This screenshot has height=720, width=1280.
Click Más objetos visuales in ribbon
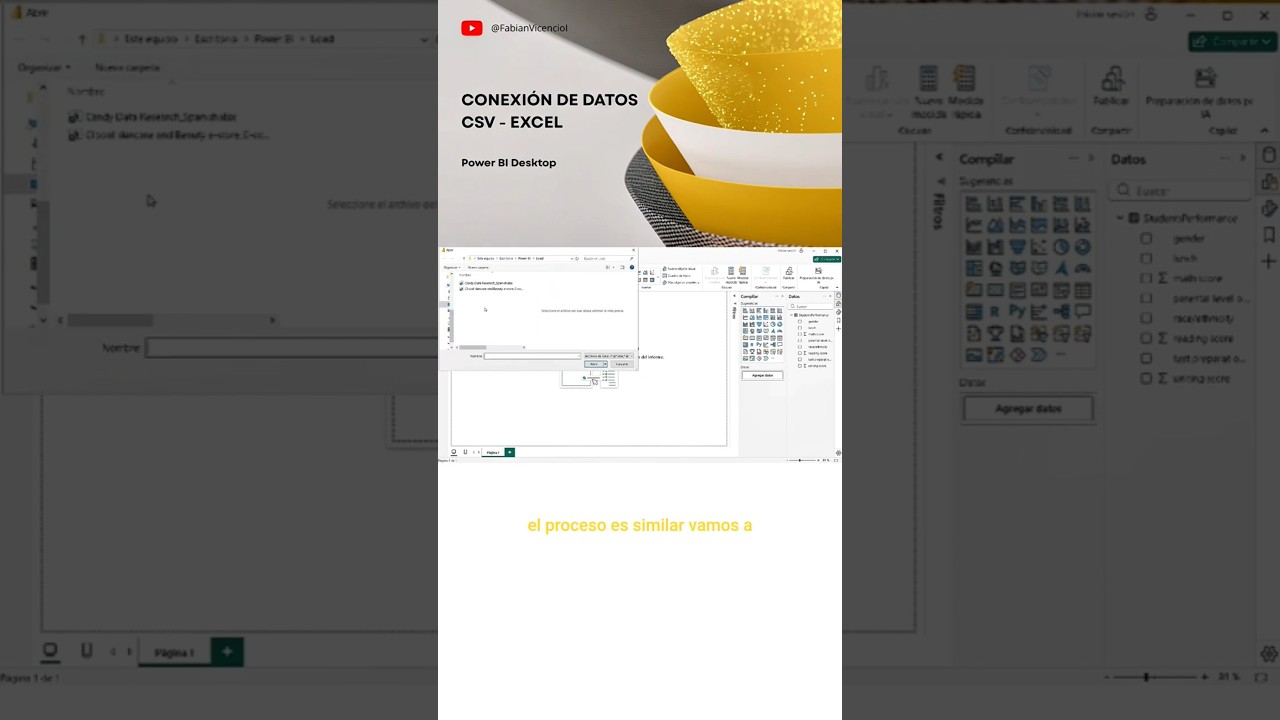click(x=681, y=283)
